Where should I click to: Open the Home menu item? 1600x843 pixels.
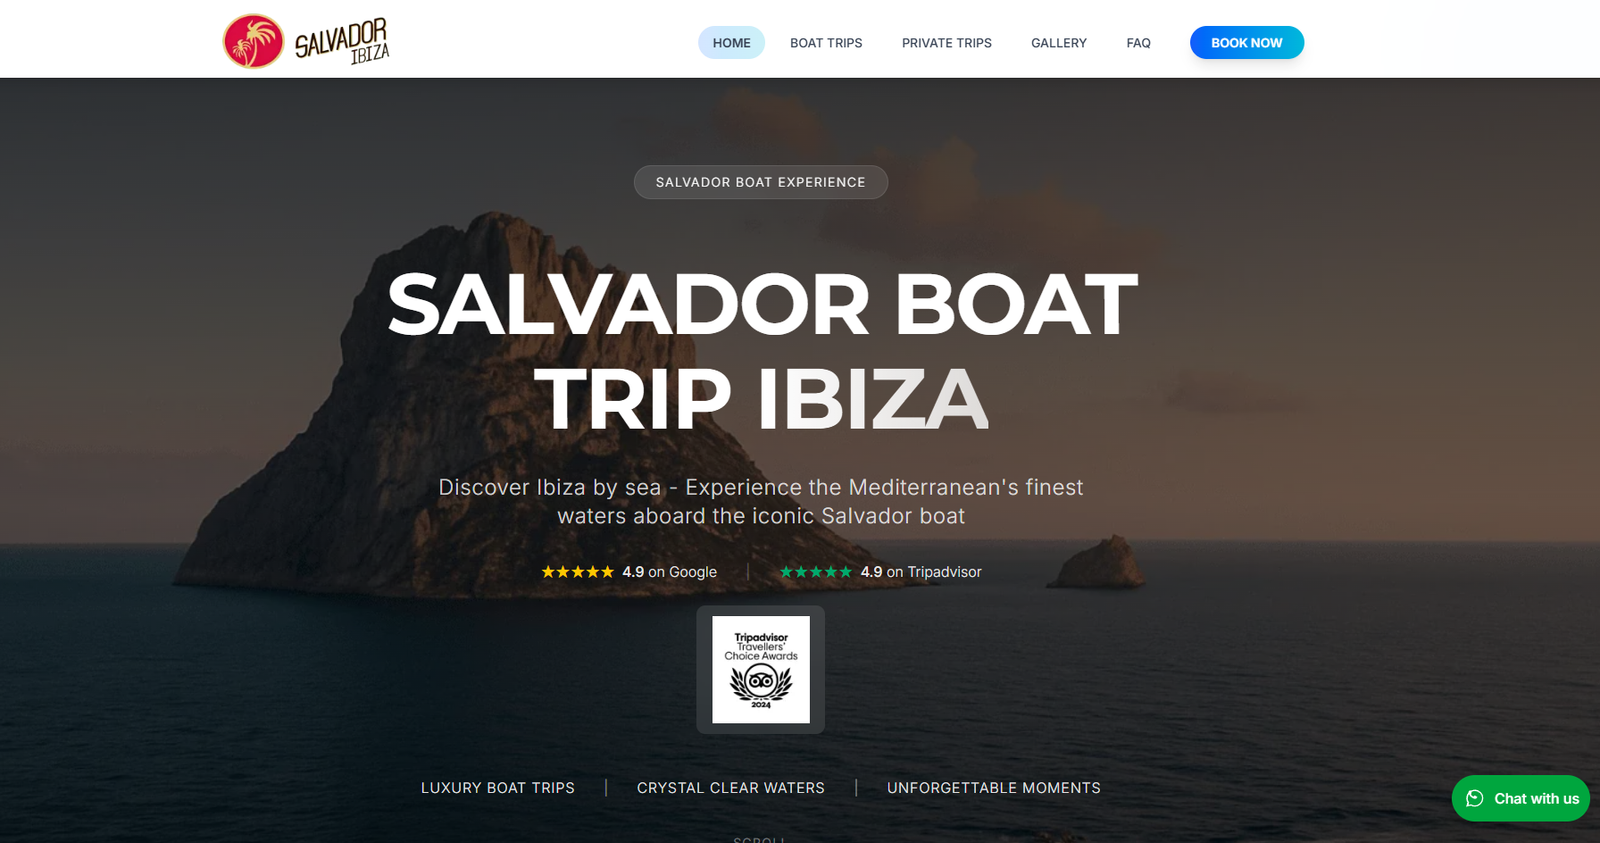[731, 43]
